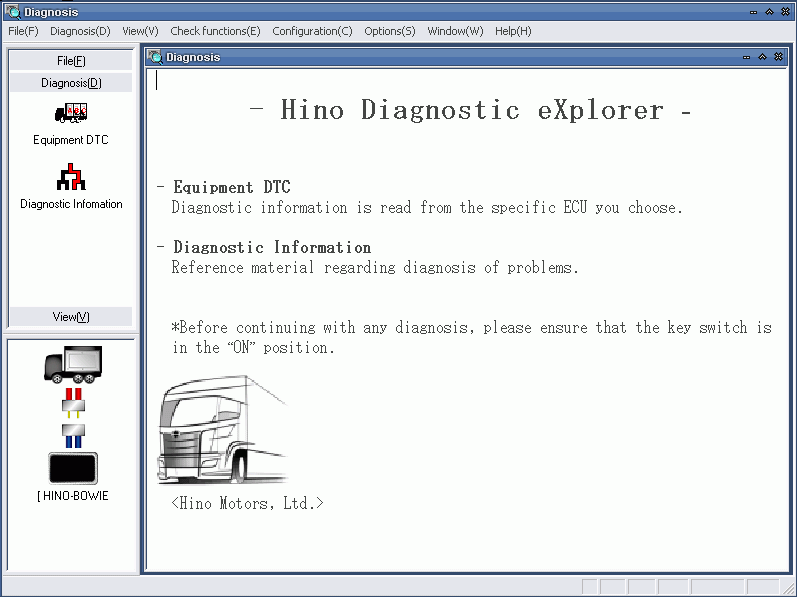The image size is (797, 597).
Task: Click the Hino Motors, Ltd. caption
Action: tap(247, 503)
